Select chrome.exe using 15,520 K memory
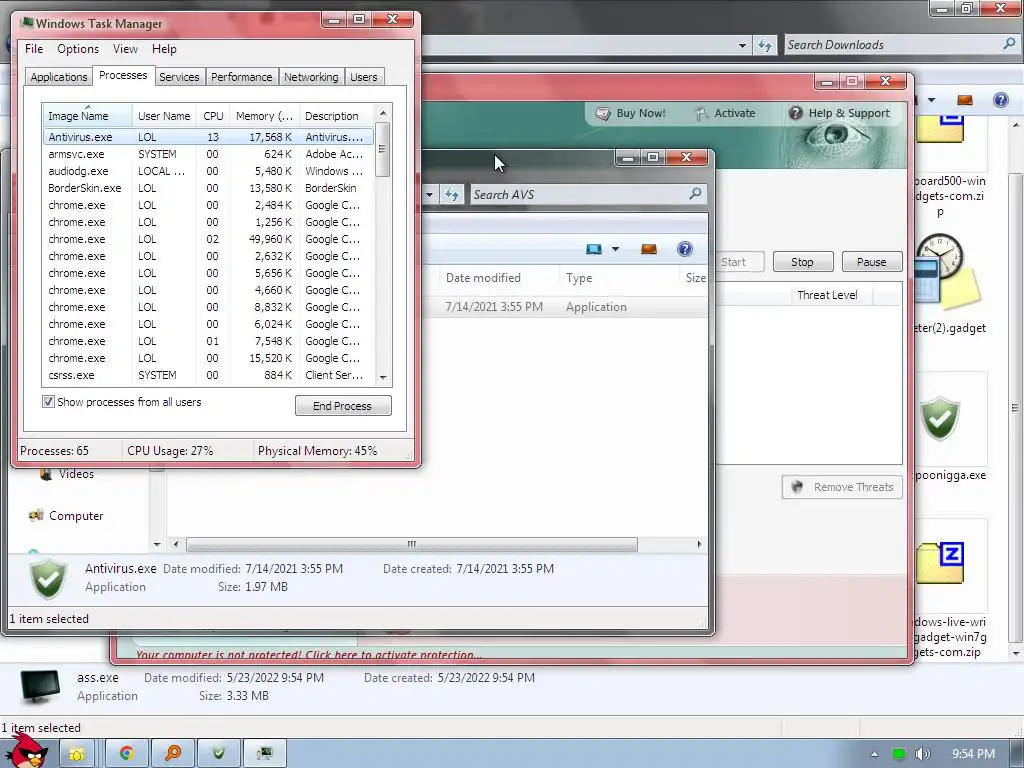 pyautogui.click(x=208, y=358)
